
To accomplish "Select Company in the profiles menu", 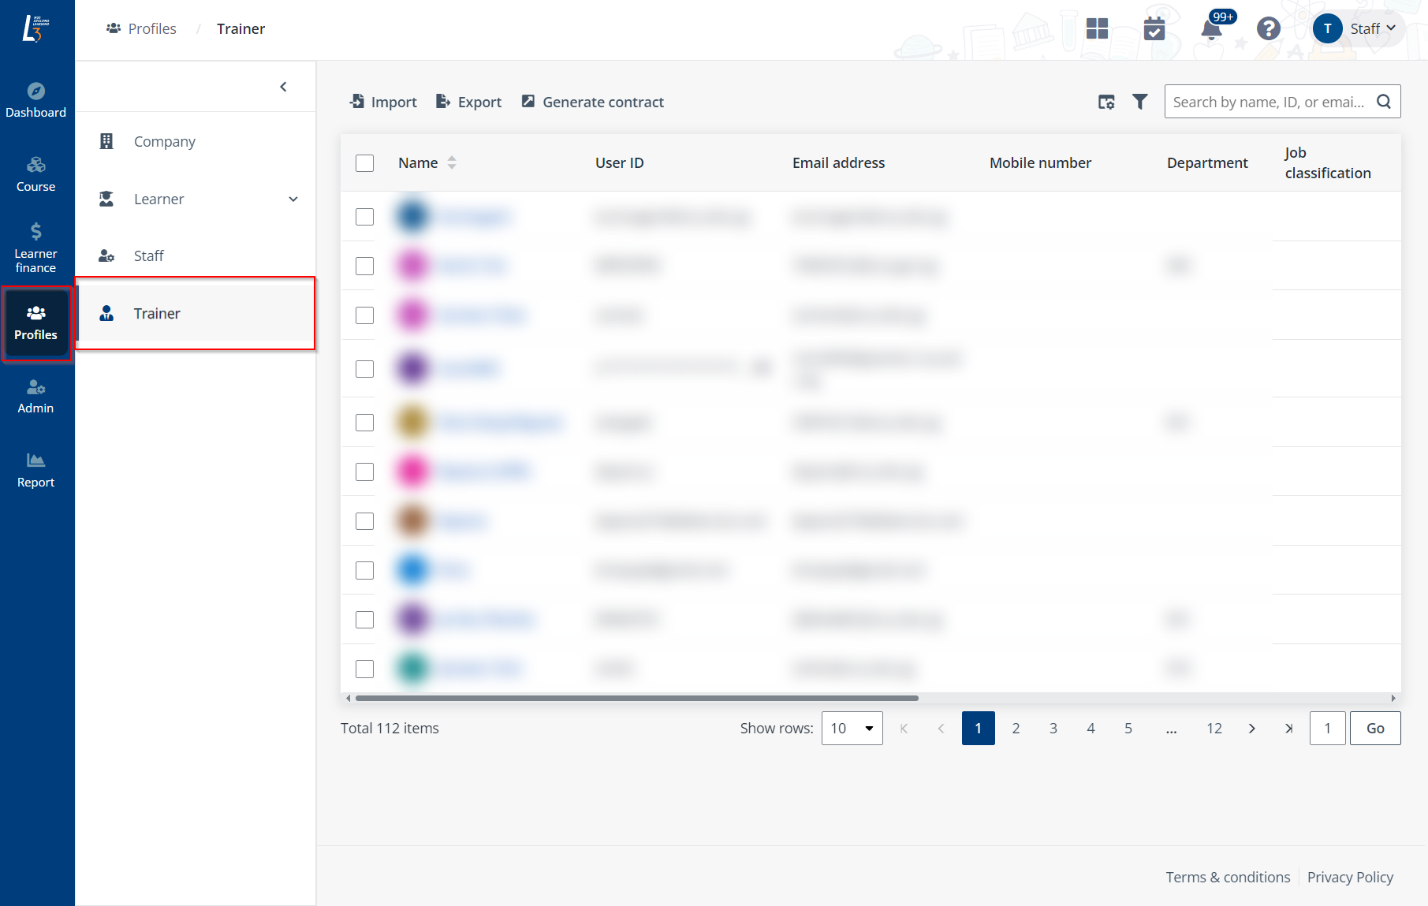I will (164, 142).
